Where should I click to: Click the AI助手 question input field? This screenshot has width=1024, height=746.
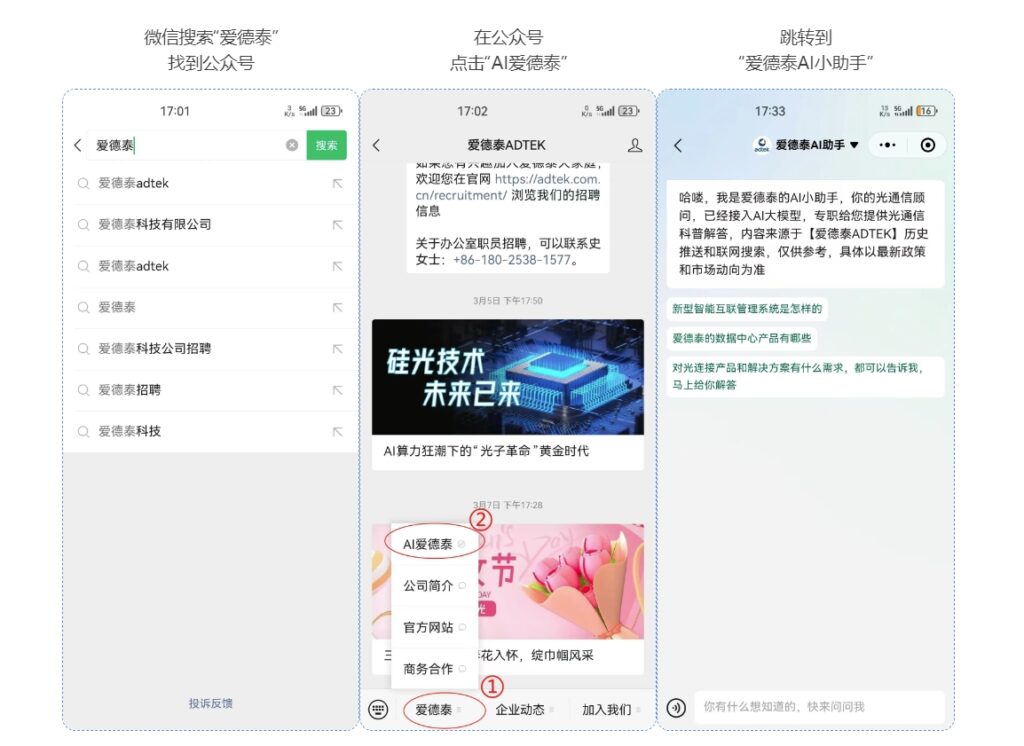pyautogui.click(x=815, y=707)
